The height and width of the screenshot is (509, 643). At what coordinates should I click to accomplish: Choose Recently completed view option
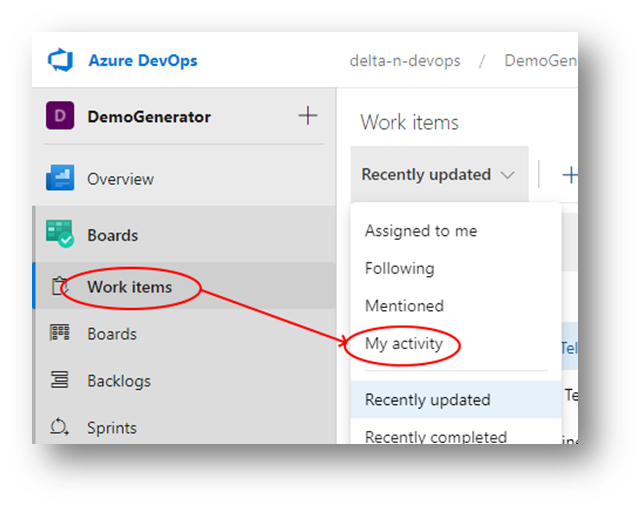[436, 437]
